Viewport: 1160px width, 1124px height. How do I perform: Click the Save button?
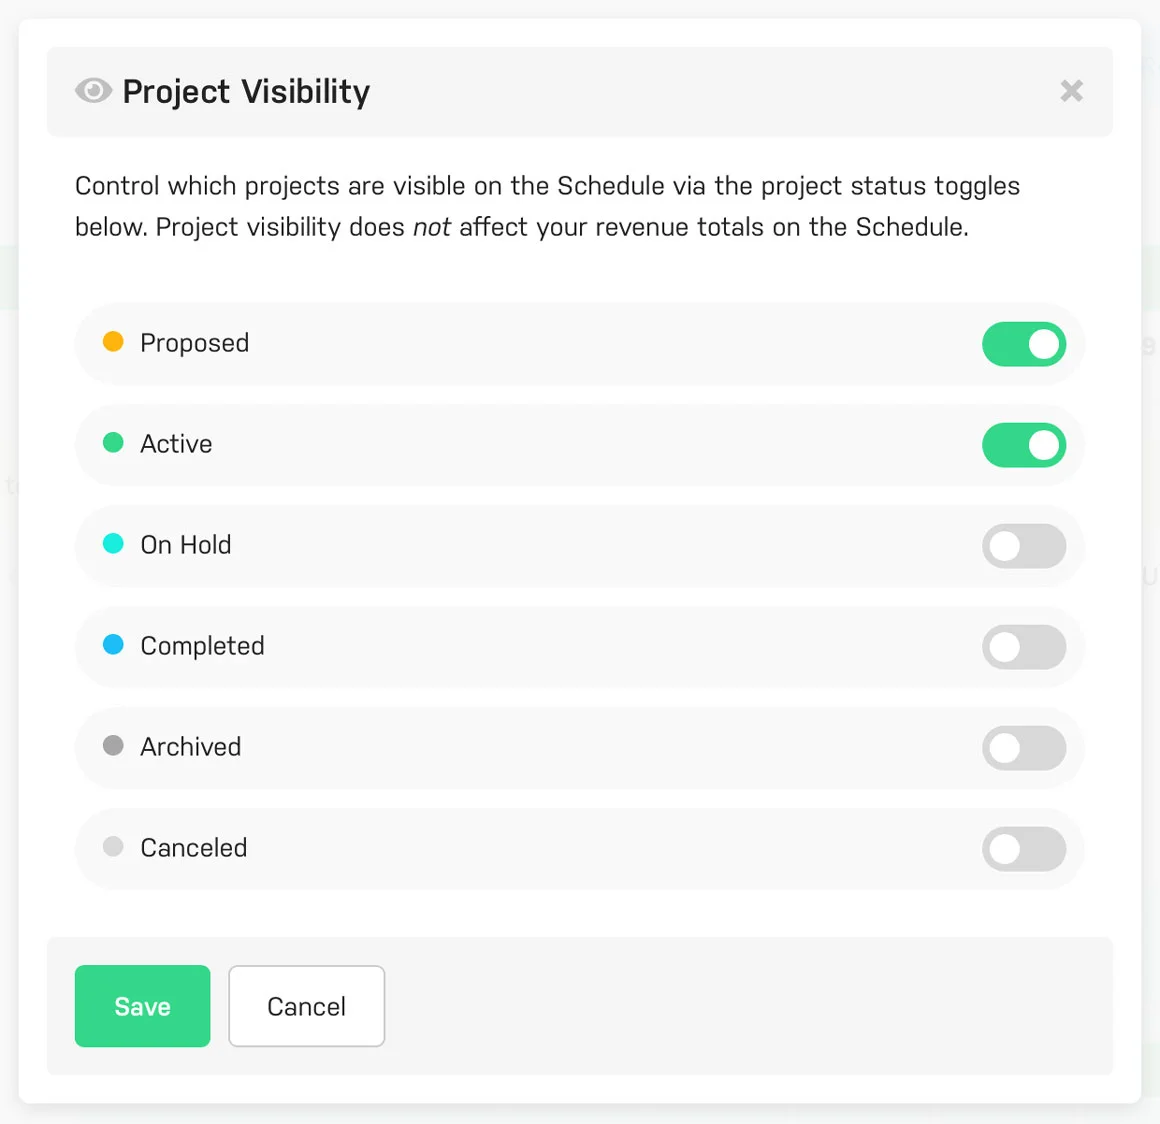click(142, 1006)
